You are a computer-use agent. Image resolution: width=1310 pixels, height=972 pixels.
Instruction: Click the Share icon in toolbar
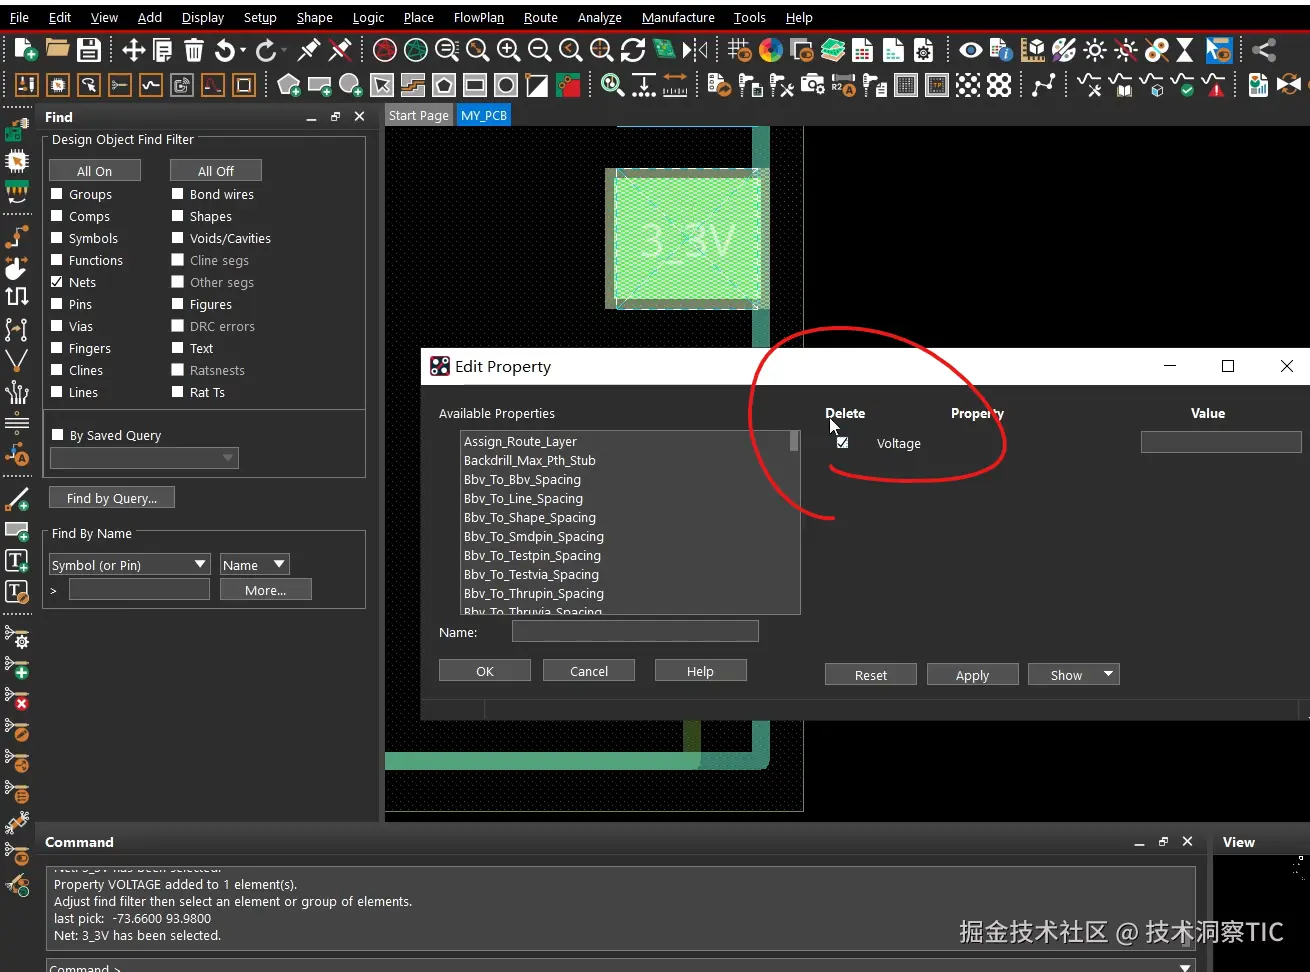(x=1264, y=50)
